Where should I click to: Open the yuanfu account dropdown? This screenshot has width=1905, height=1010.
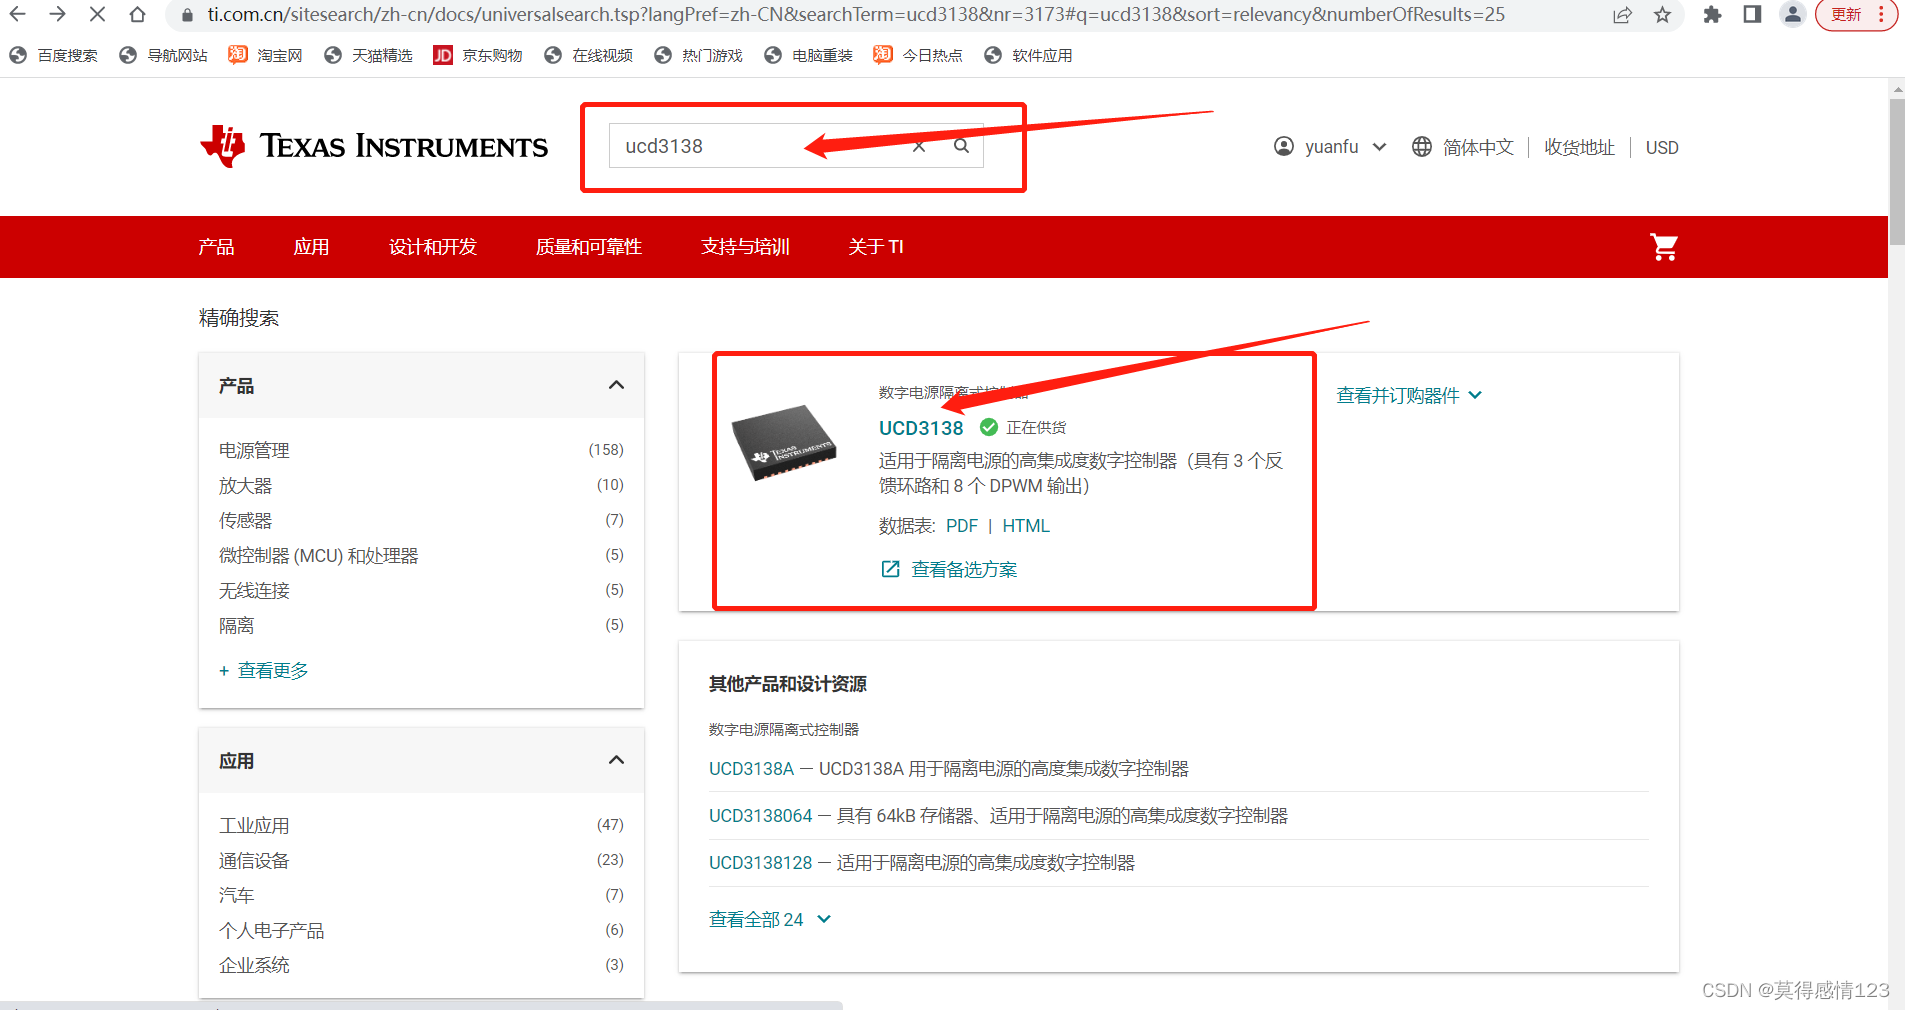pos(1330,147)
